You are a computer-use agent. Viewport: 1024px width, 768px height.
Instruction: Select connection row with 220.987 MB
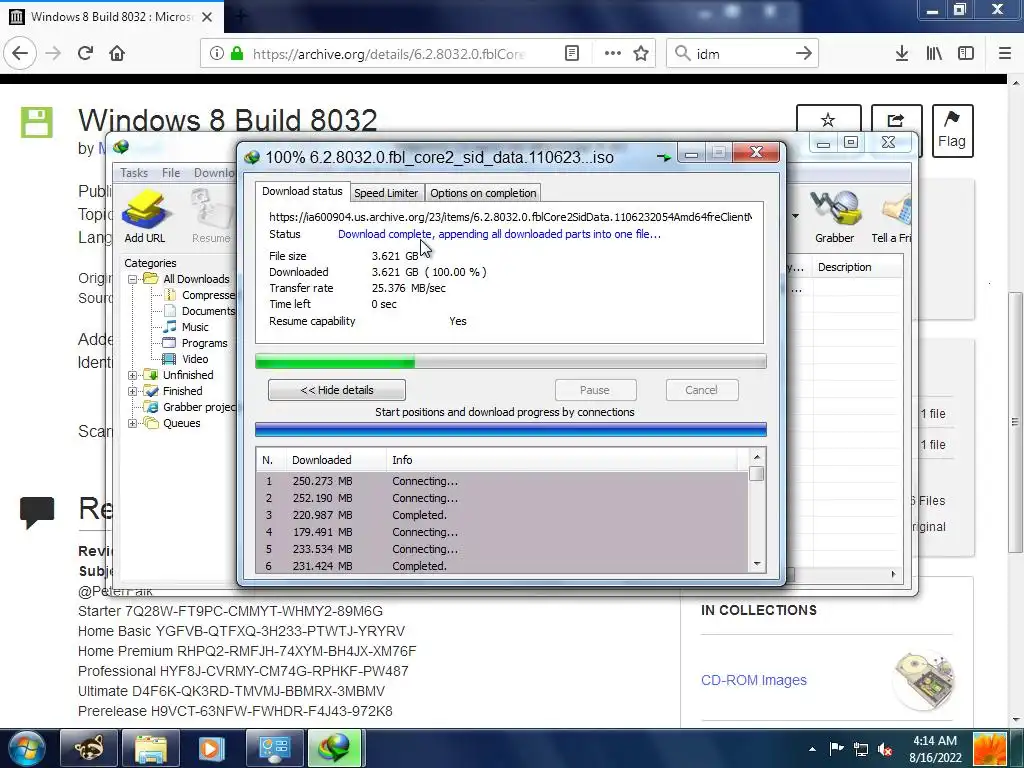coord(502,515)
